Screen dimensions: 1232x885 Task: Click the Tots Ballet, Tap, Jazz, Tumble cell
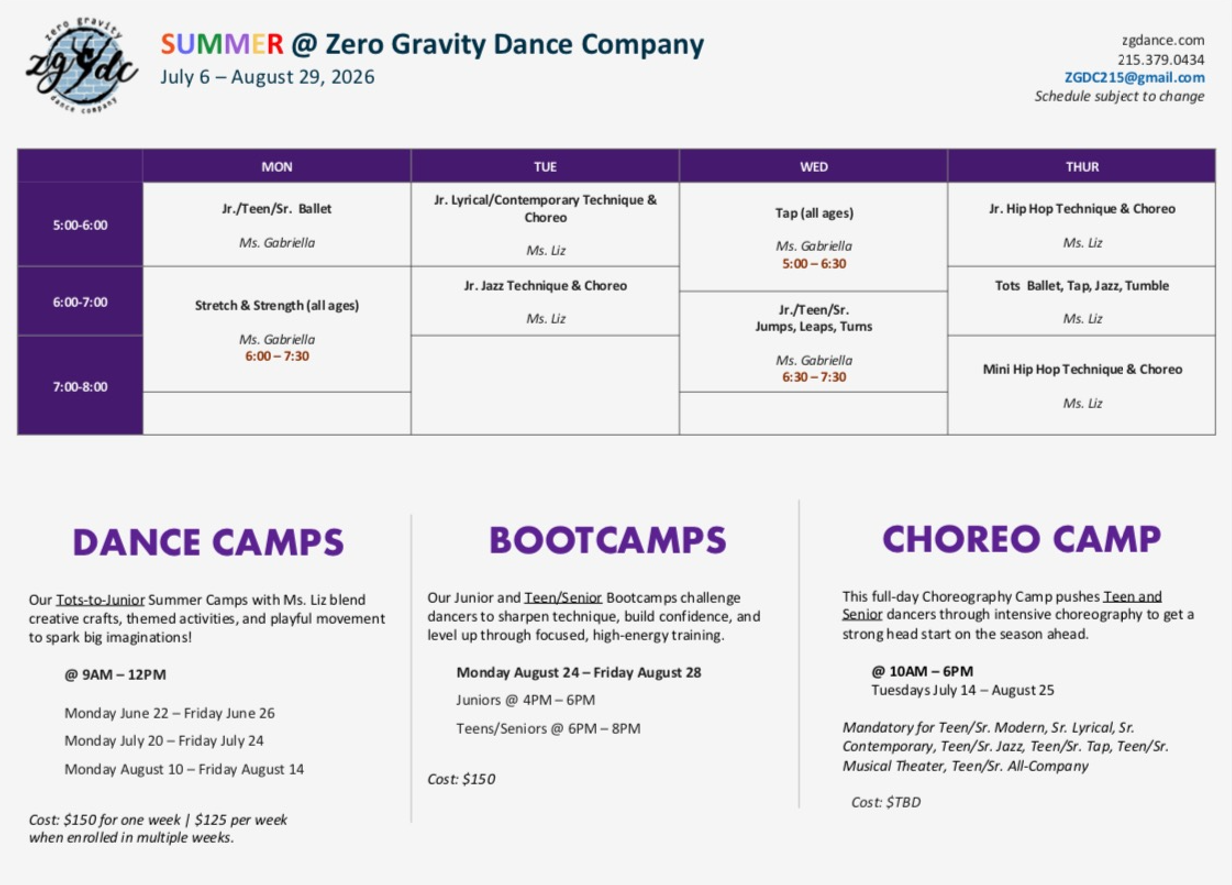[1082, 300]
